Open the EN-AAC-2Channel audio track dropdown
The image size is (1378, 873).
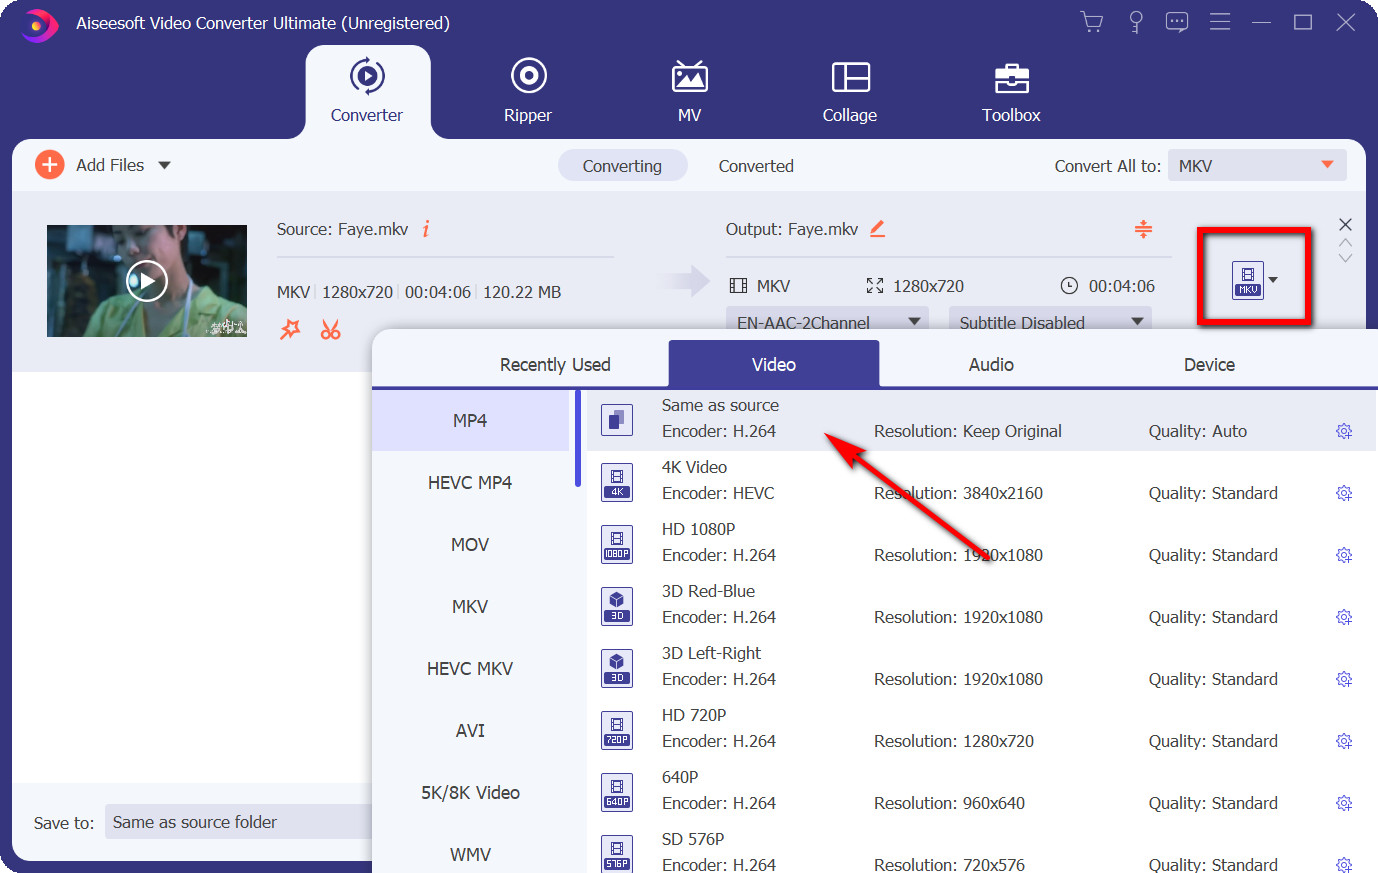(827, 320)
